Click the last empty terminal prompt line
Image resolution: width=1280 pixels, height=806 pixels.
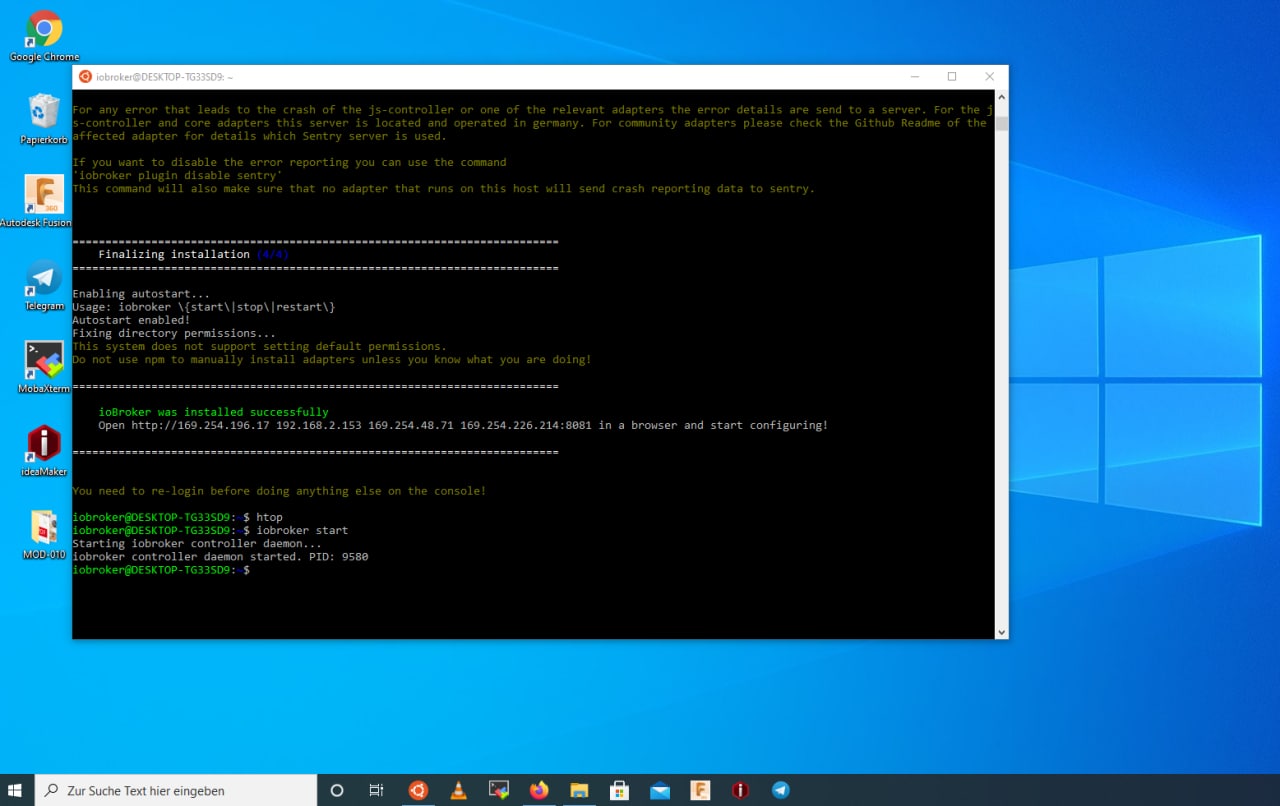coord(161,570)
